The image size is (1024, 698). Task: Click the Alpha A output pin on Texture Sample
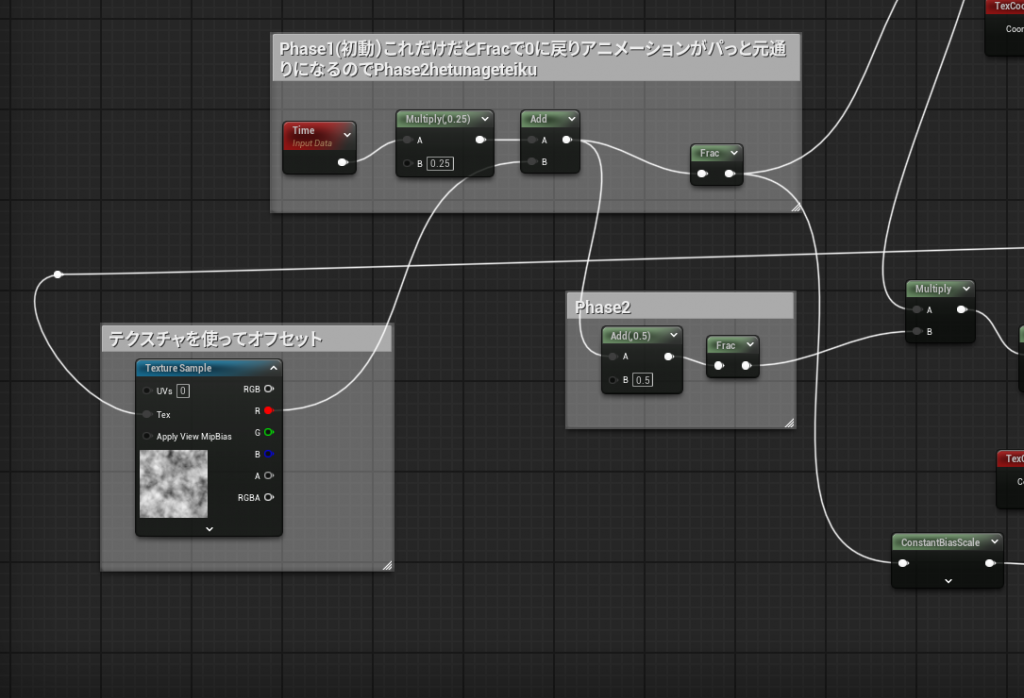268,476
